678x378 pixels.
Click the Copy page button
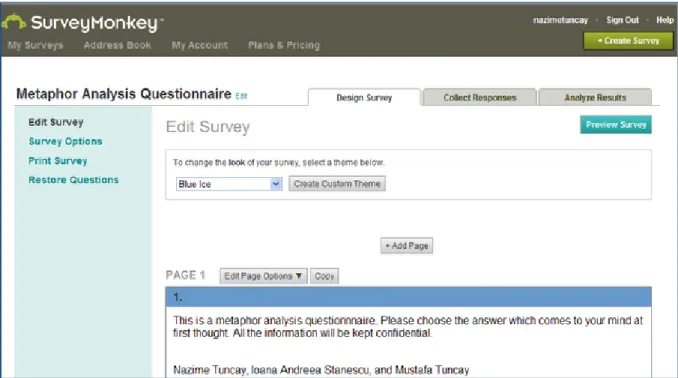[x=324, y=276]
